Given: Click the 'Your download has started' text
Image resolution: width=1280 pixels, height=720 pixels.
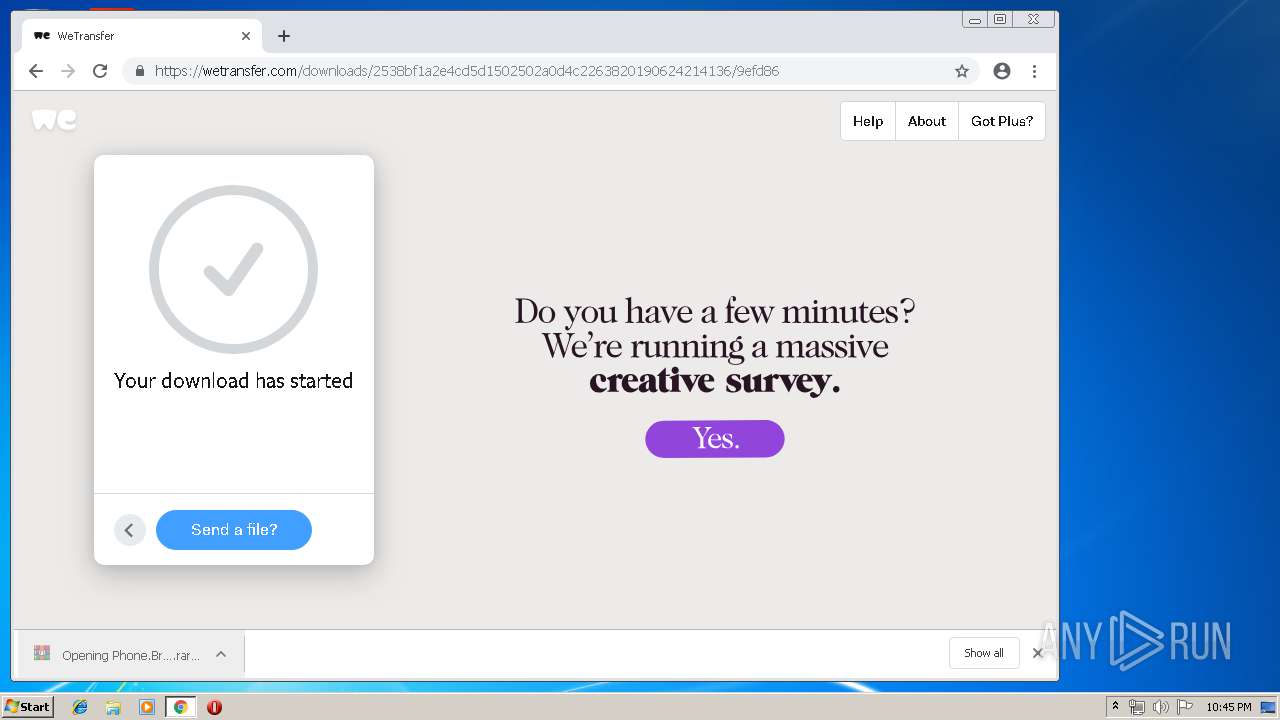Looking at the screenshot, I should [233, 381].
